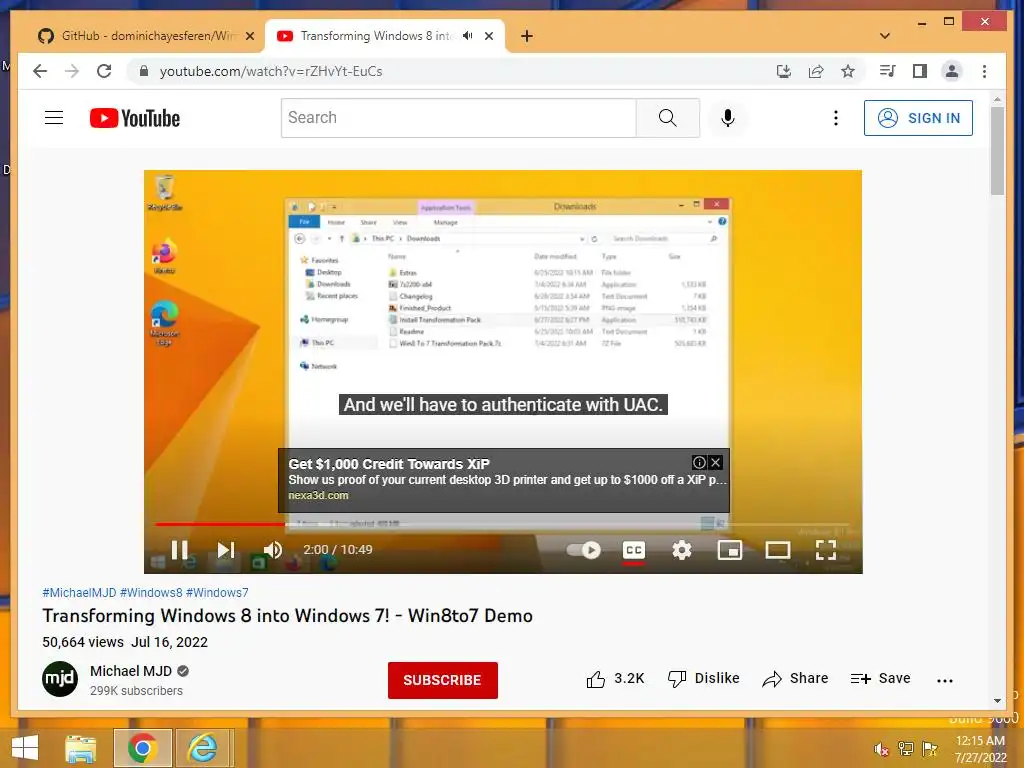The width and height of the screenshot is (1024, 768).
Task: Open Chrome's three-dot menu
Action: click(984, 71)
